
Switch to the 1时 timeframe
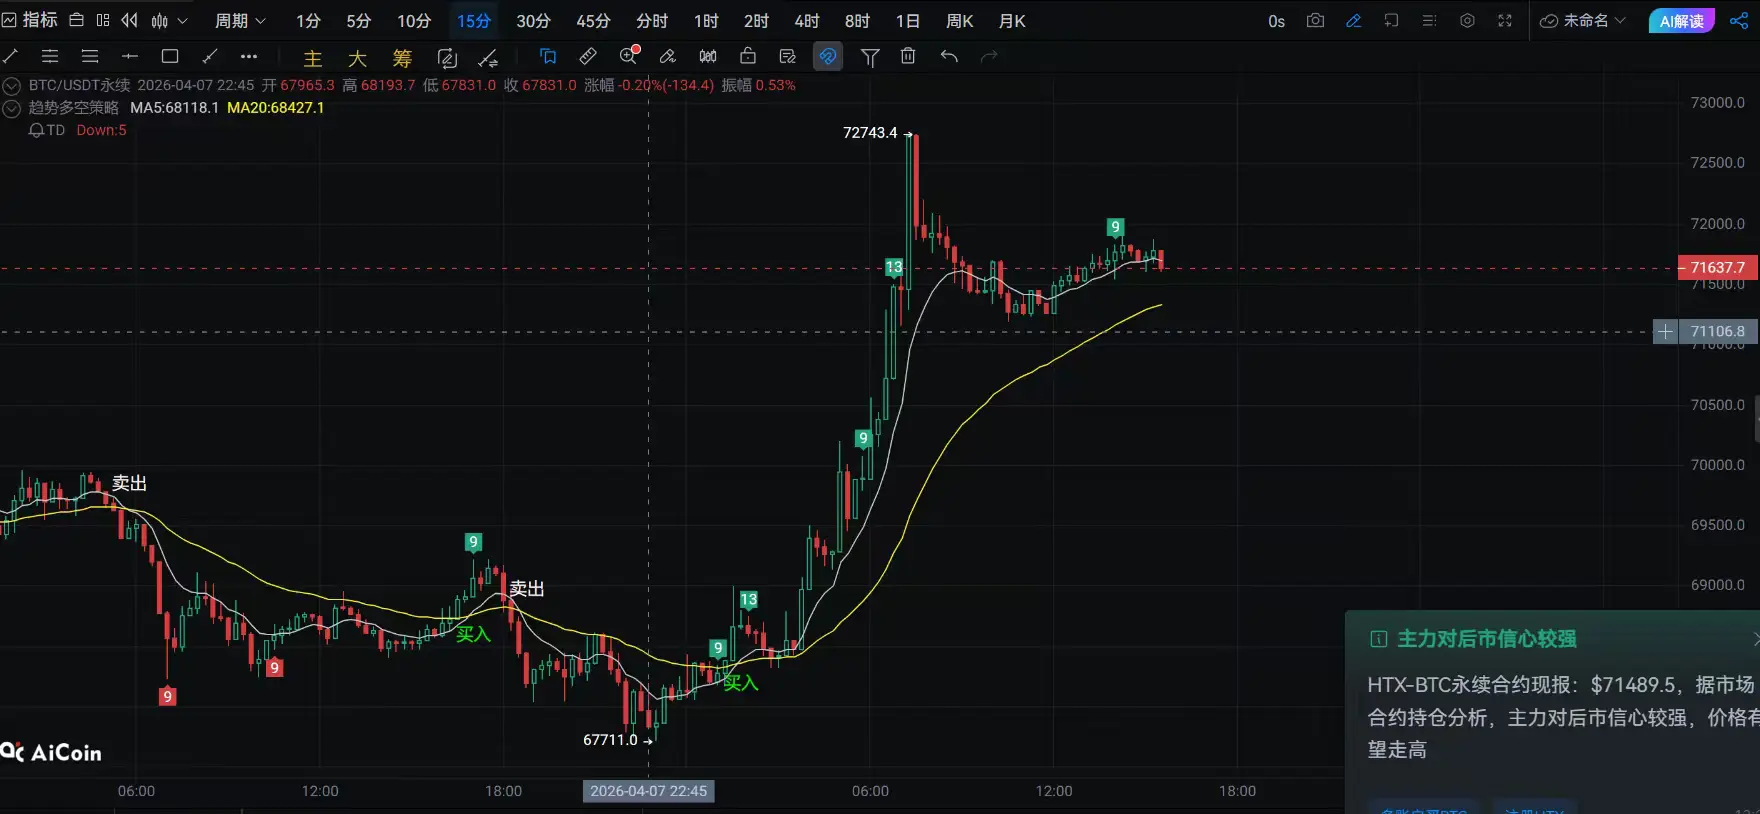click(x=706, y=21)
